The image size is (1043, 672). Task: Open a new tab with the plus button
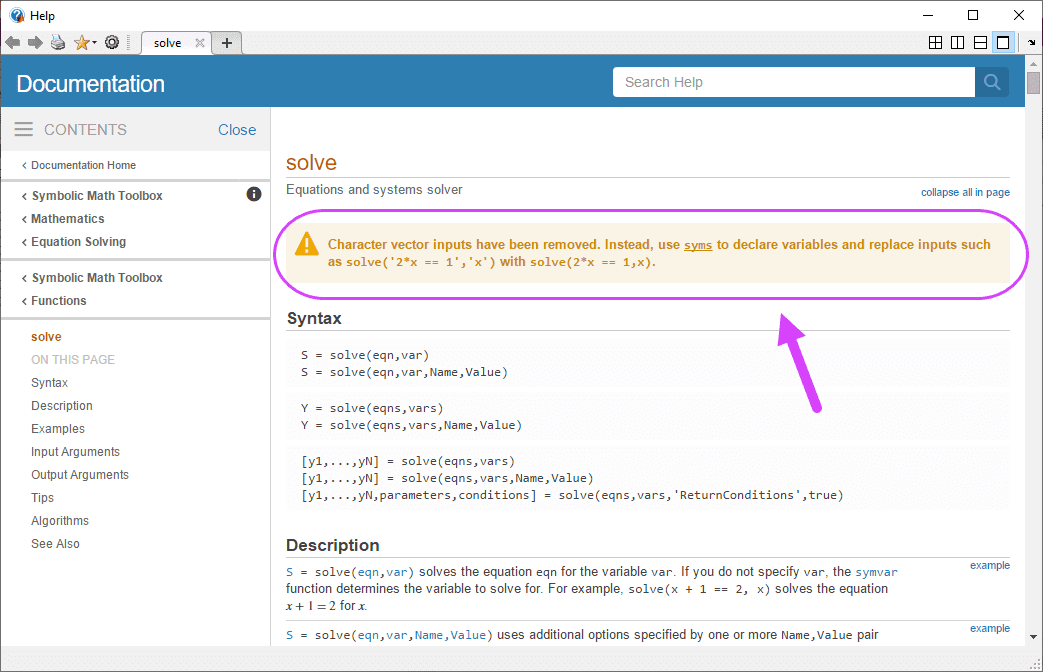227,43
